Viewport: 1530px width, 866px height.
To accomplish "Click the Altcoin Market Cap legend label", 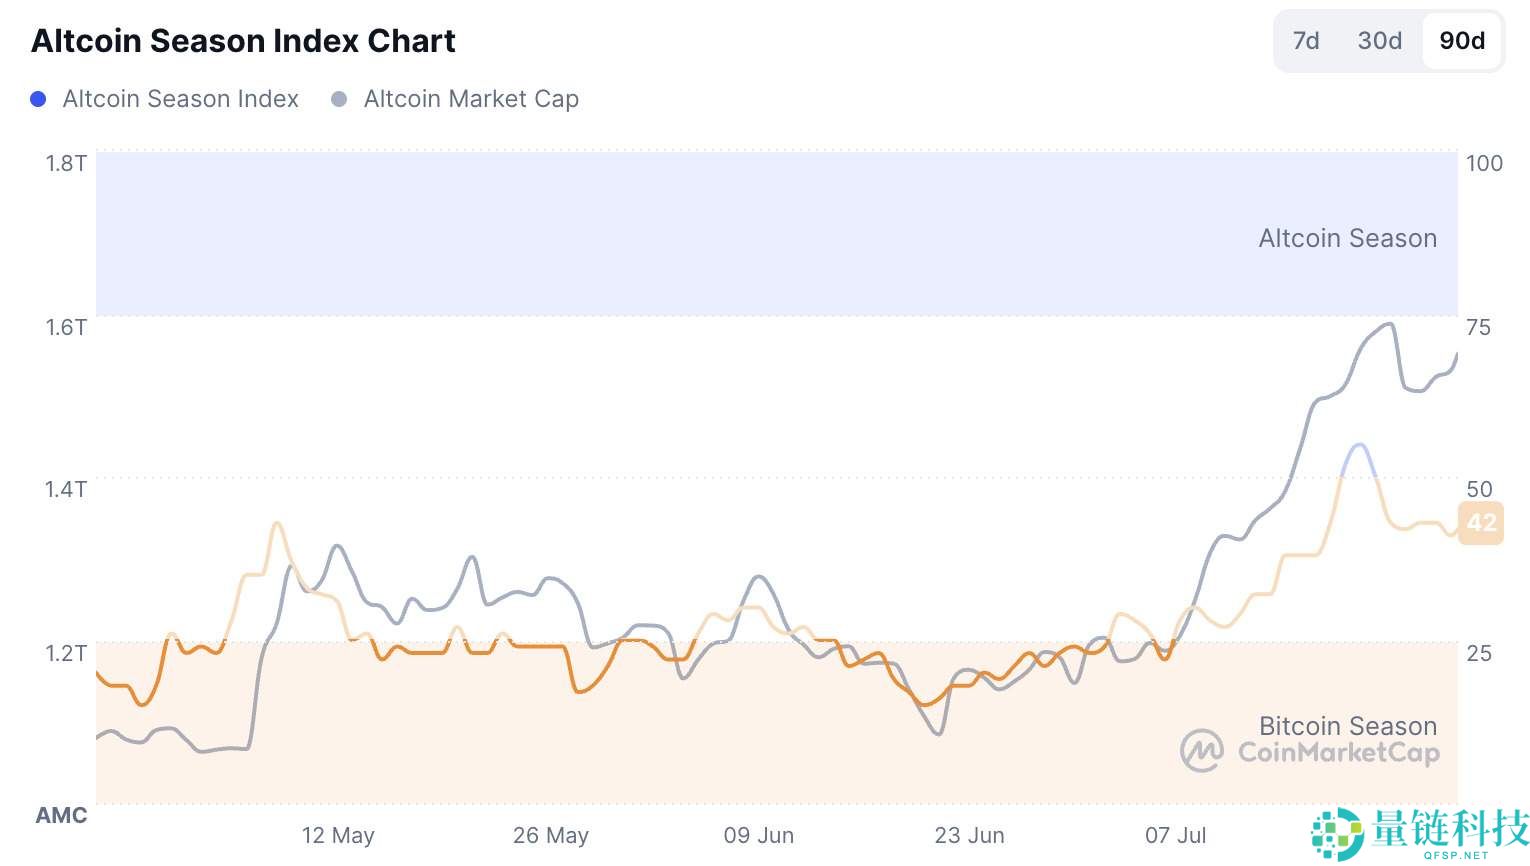I will [471, 99].
